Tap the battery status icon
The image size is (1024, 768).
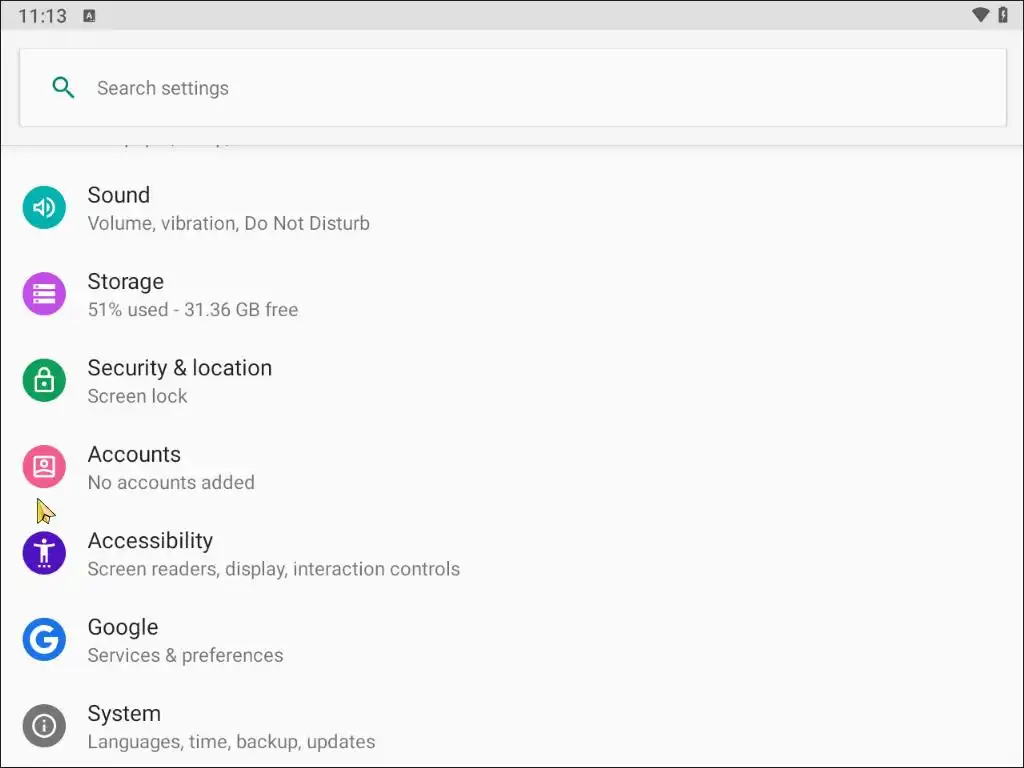click(x=1003, y=15)
